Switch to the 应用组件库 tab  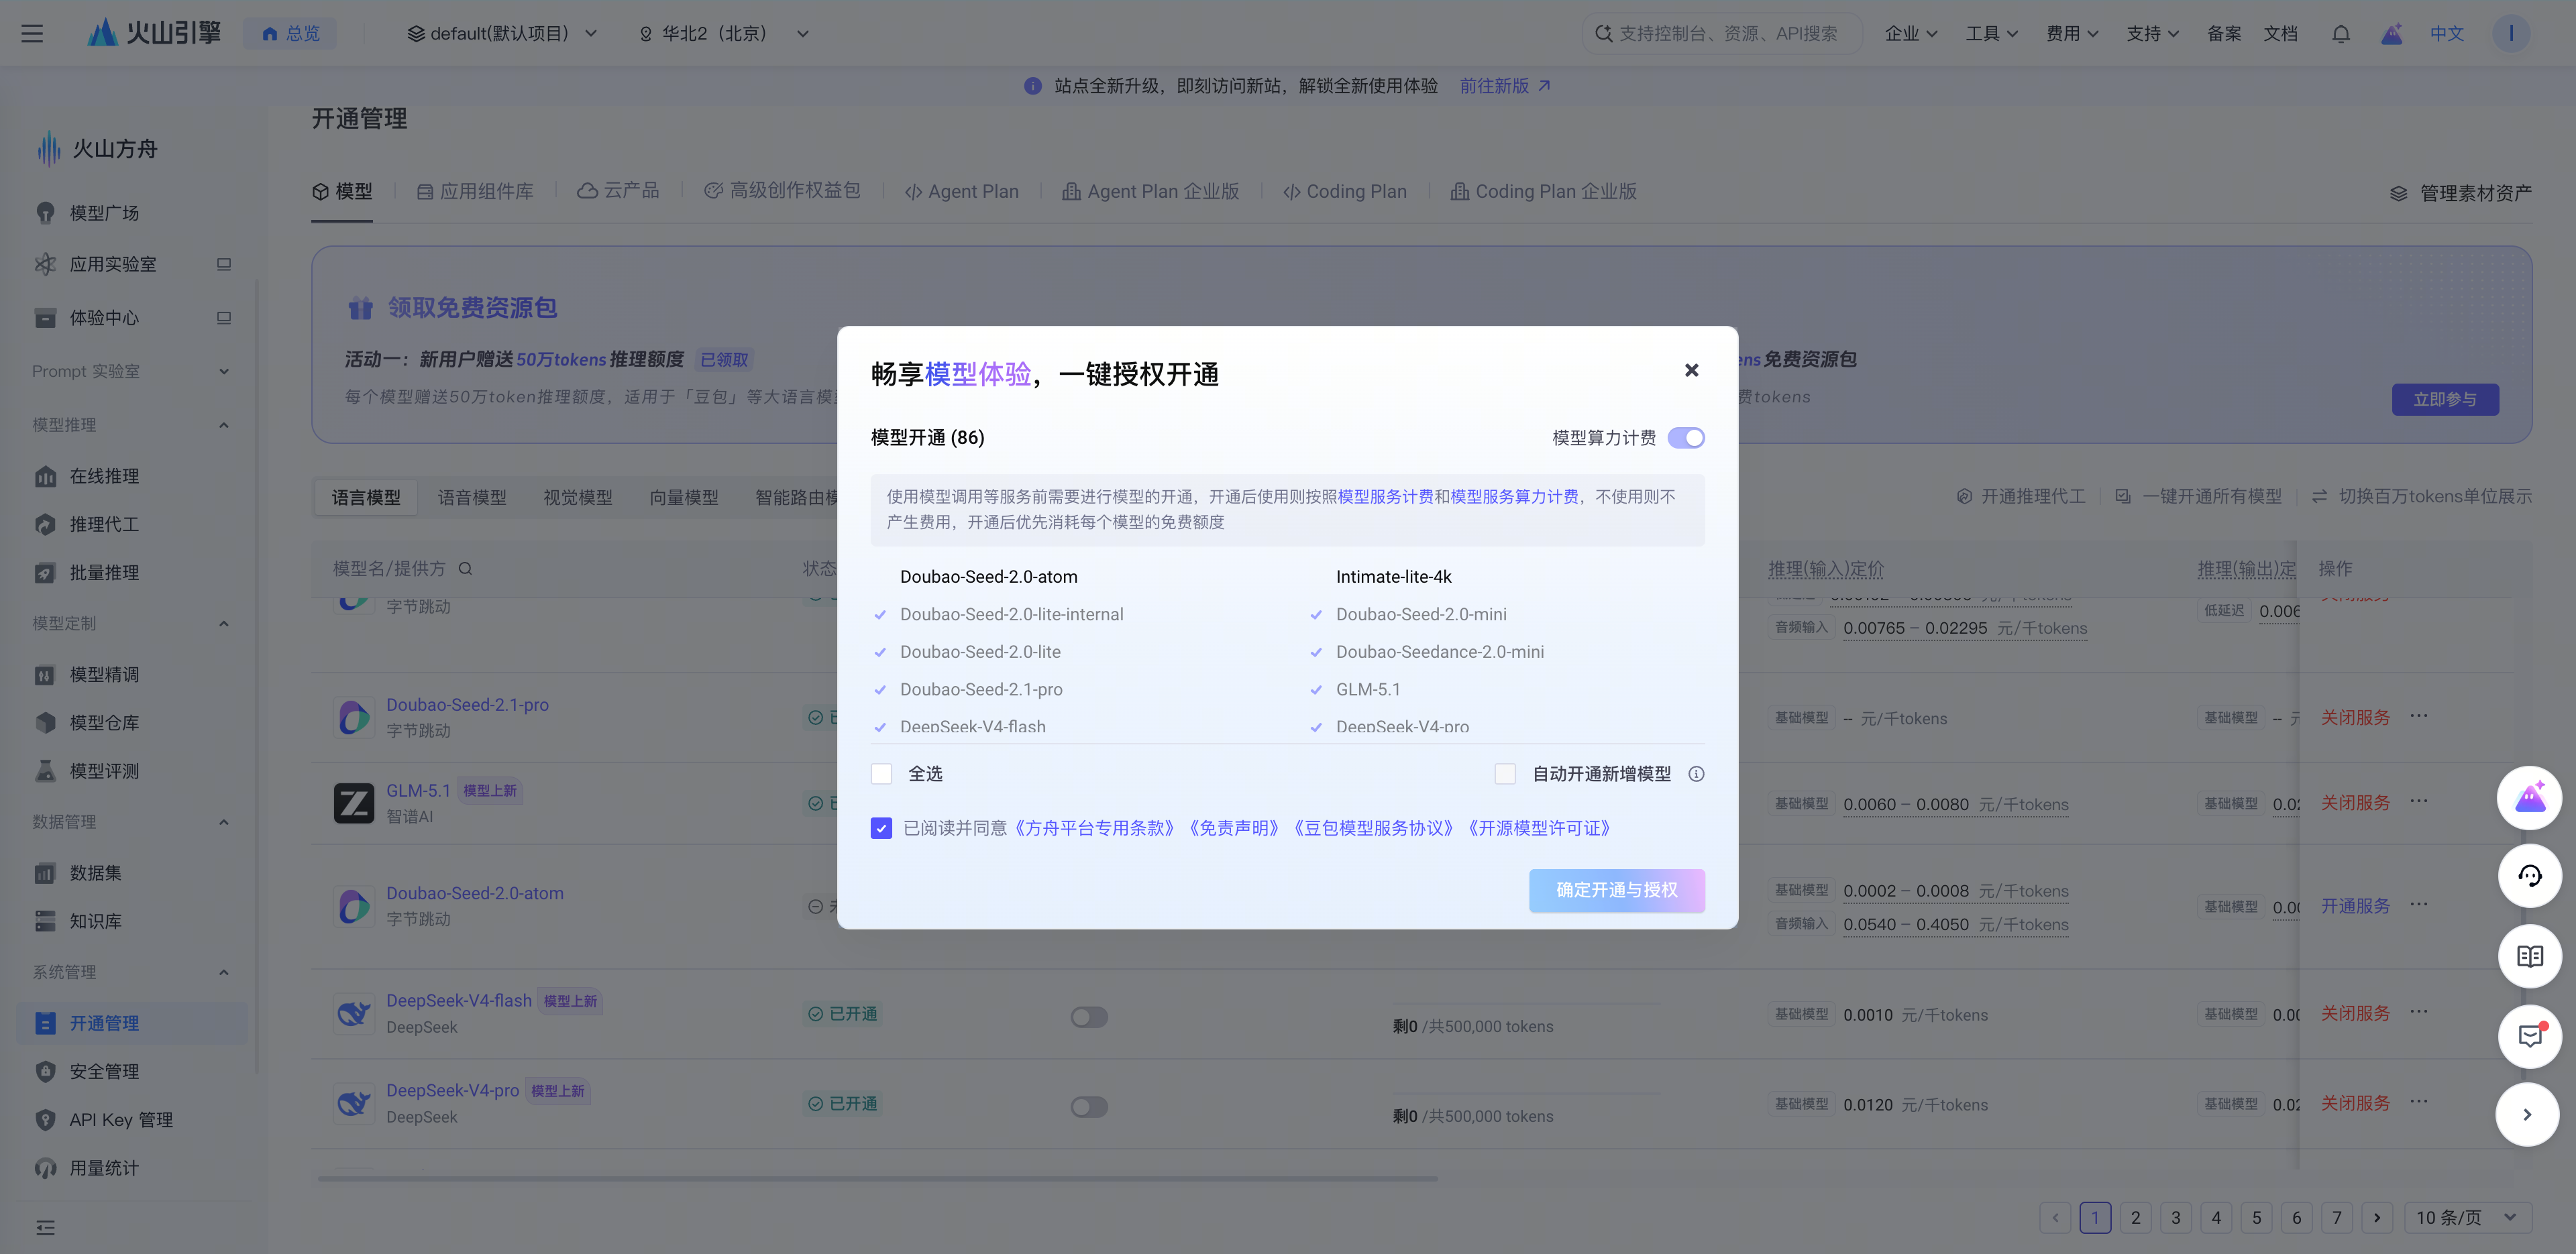click(x=475, y=191)
